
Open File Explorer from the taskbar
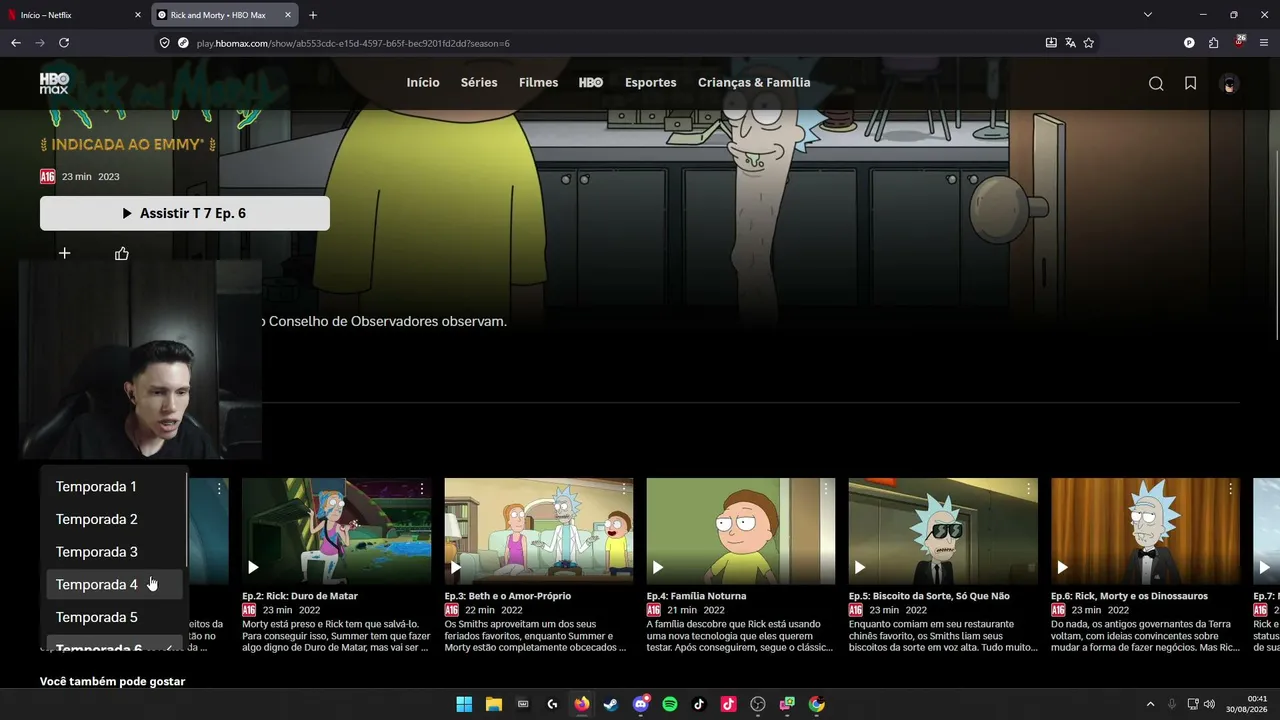click(x=493, y=704)
